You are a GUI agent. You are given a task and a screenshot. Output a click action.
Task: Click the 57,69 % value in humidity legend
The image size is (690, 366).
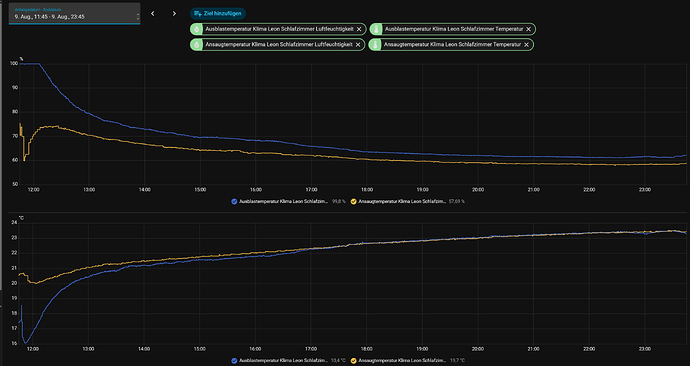456,201
